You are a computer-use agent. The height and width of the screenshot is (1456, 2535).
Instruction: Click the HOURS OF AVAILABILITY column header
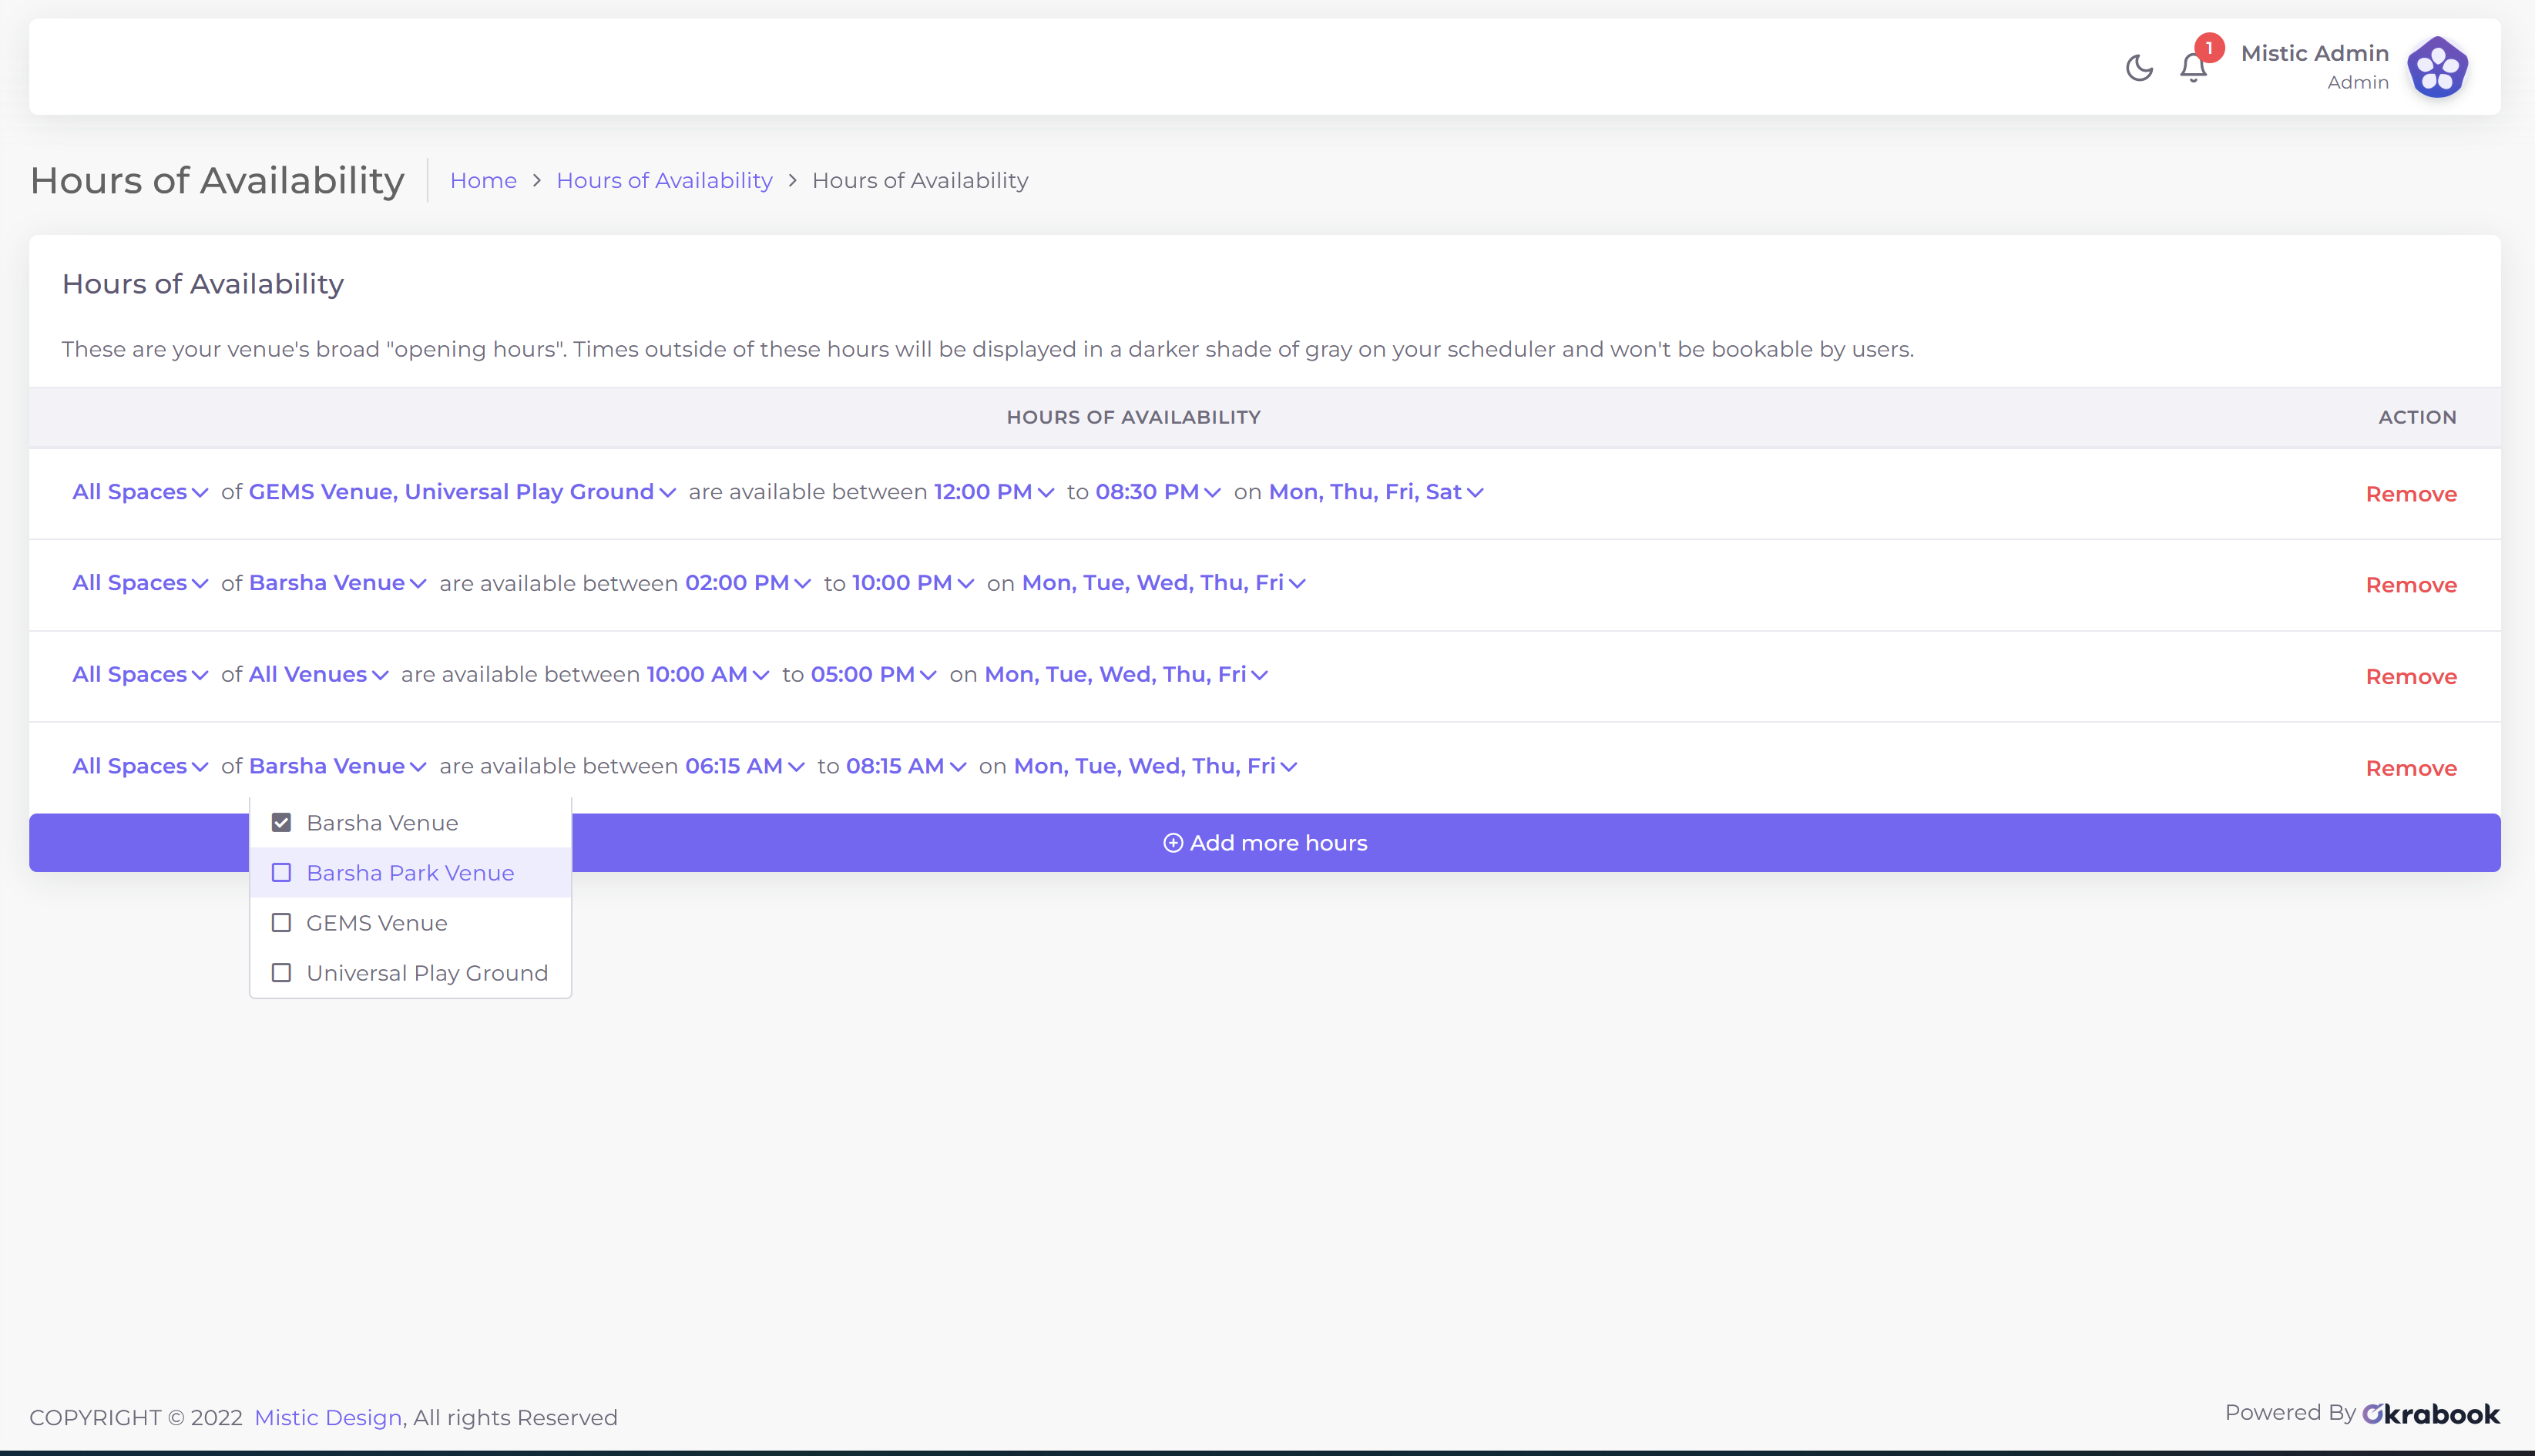(x=1133, y=418)
